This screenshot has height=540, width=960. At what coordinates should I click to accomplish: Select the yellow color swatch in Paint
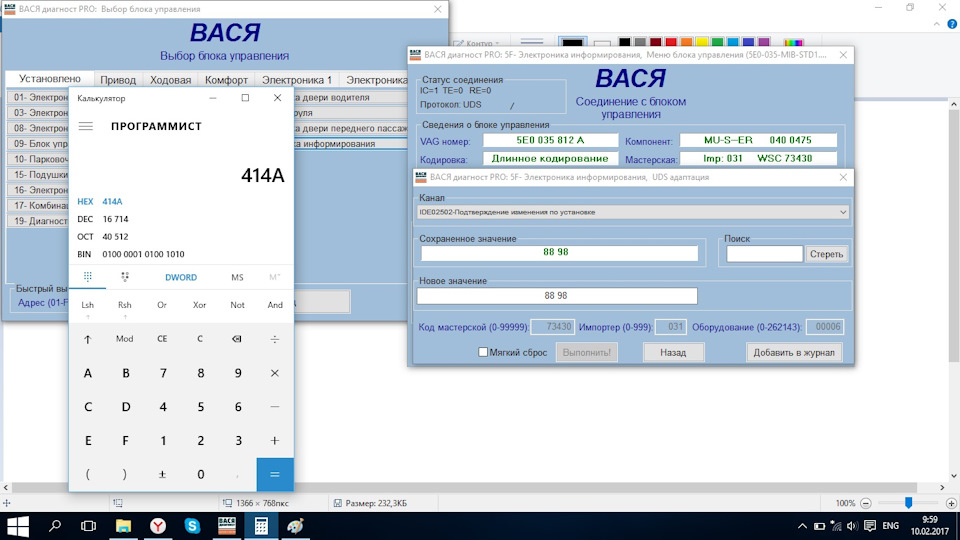[702, 43]
